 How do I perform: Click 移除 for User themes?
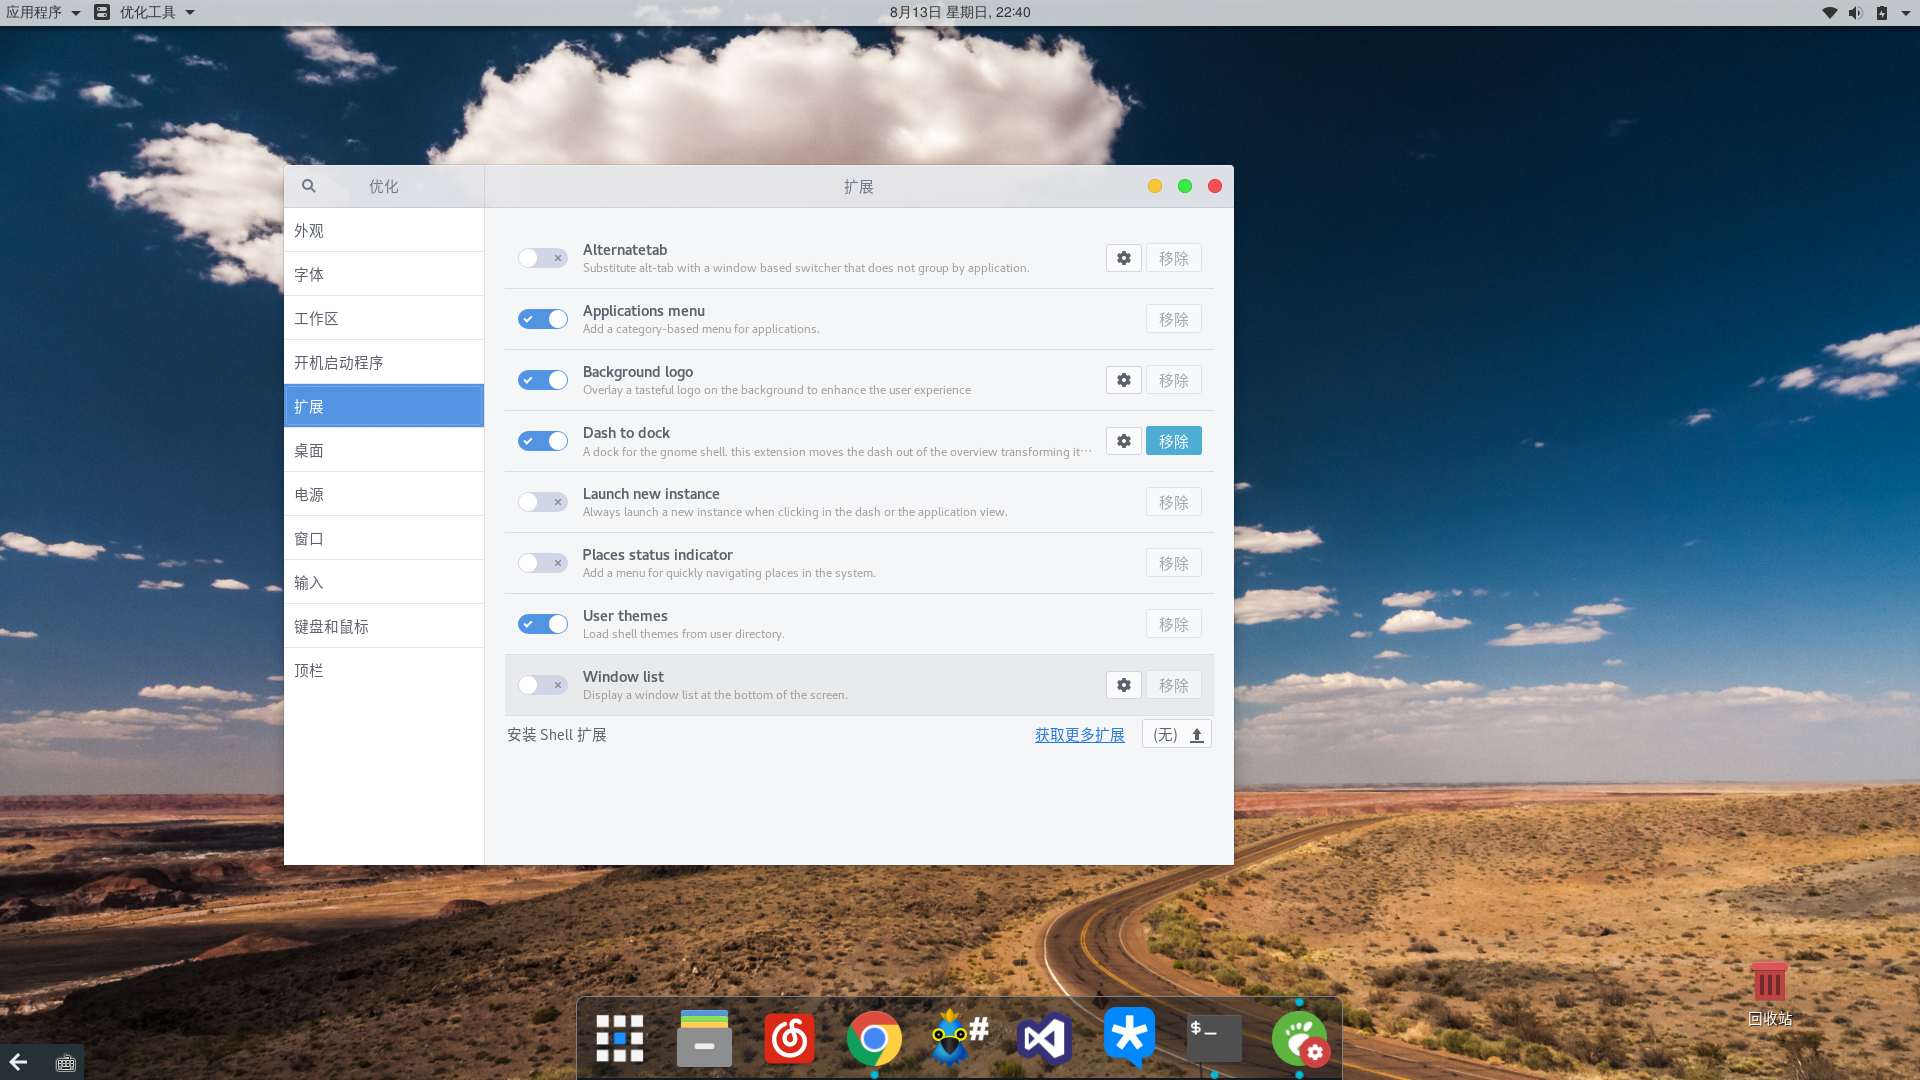pyautogui.click(x=1174, y=624)
